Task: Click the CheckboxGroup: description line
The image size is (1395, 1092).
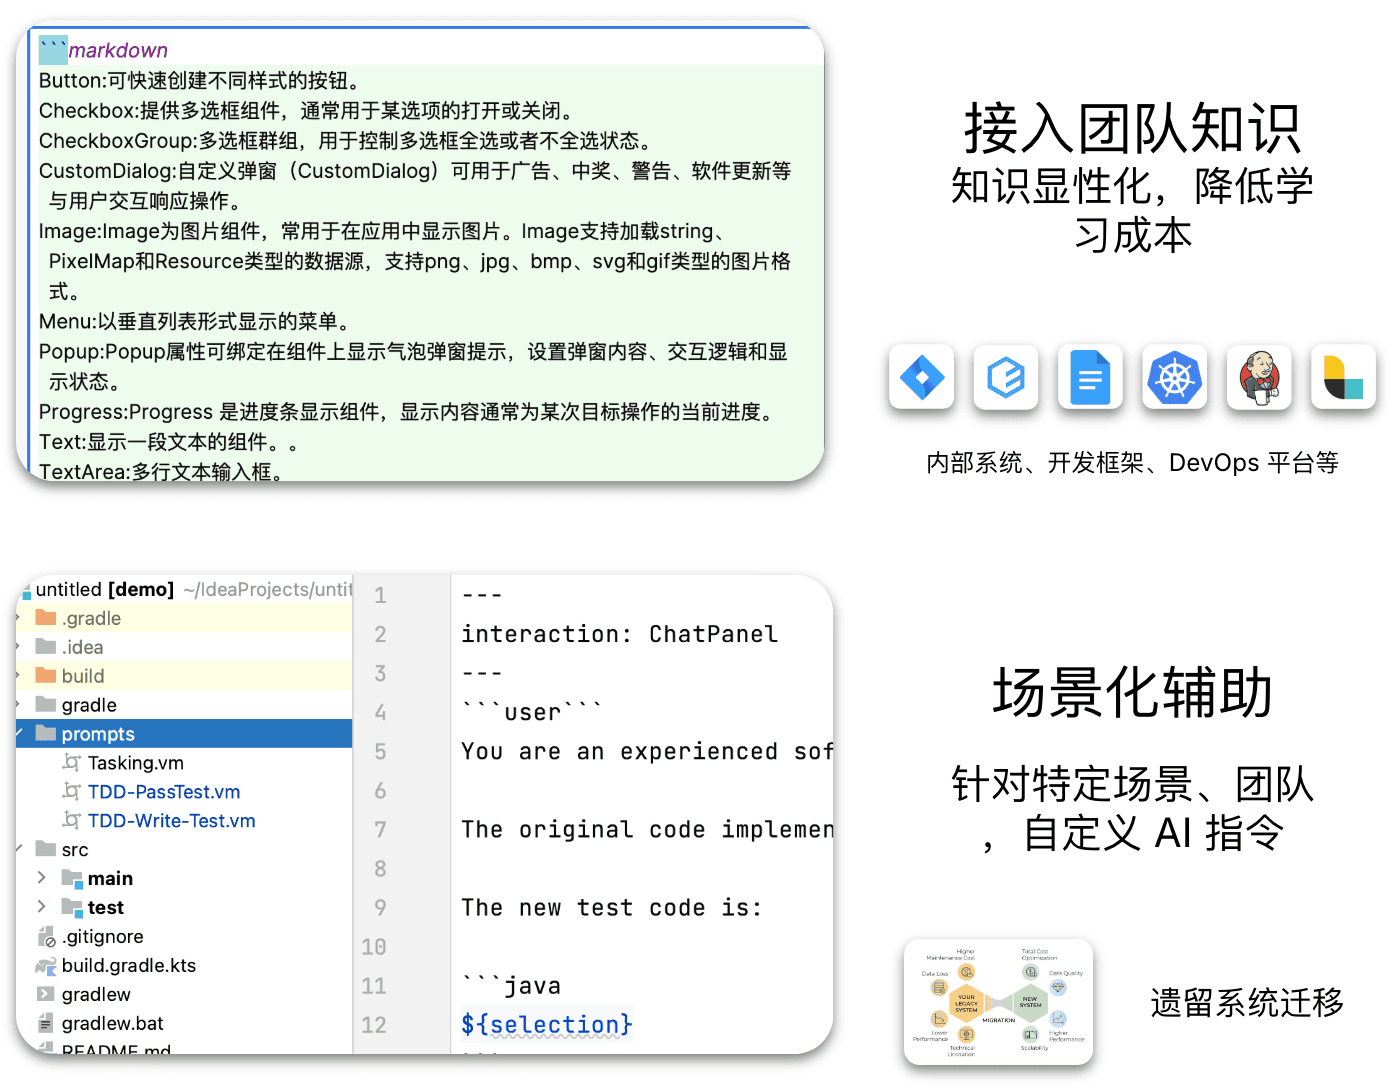Action: point(345,140)
